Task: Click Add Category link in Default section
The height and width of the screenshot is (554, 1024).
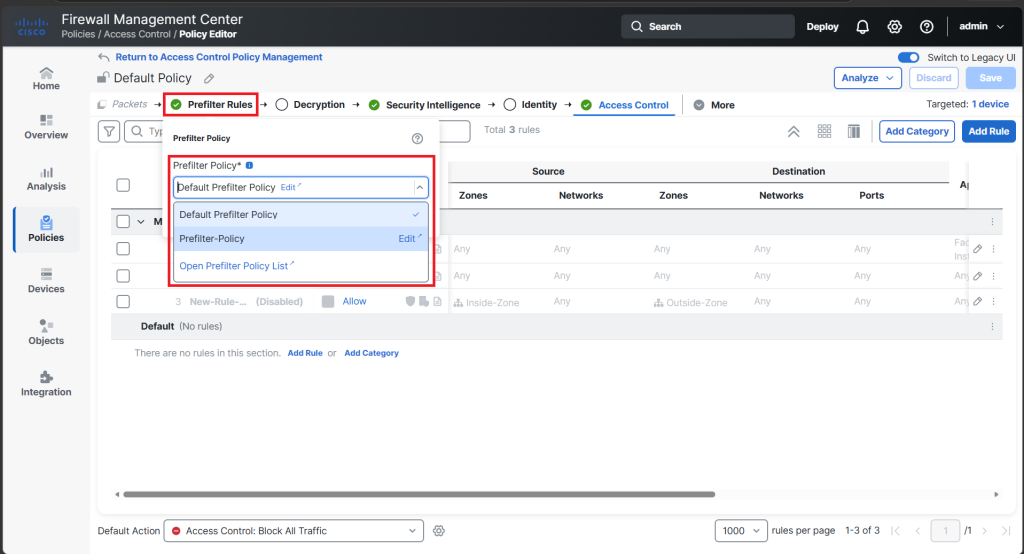Action: 371,353
